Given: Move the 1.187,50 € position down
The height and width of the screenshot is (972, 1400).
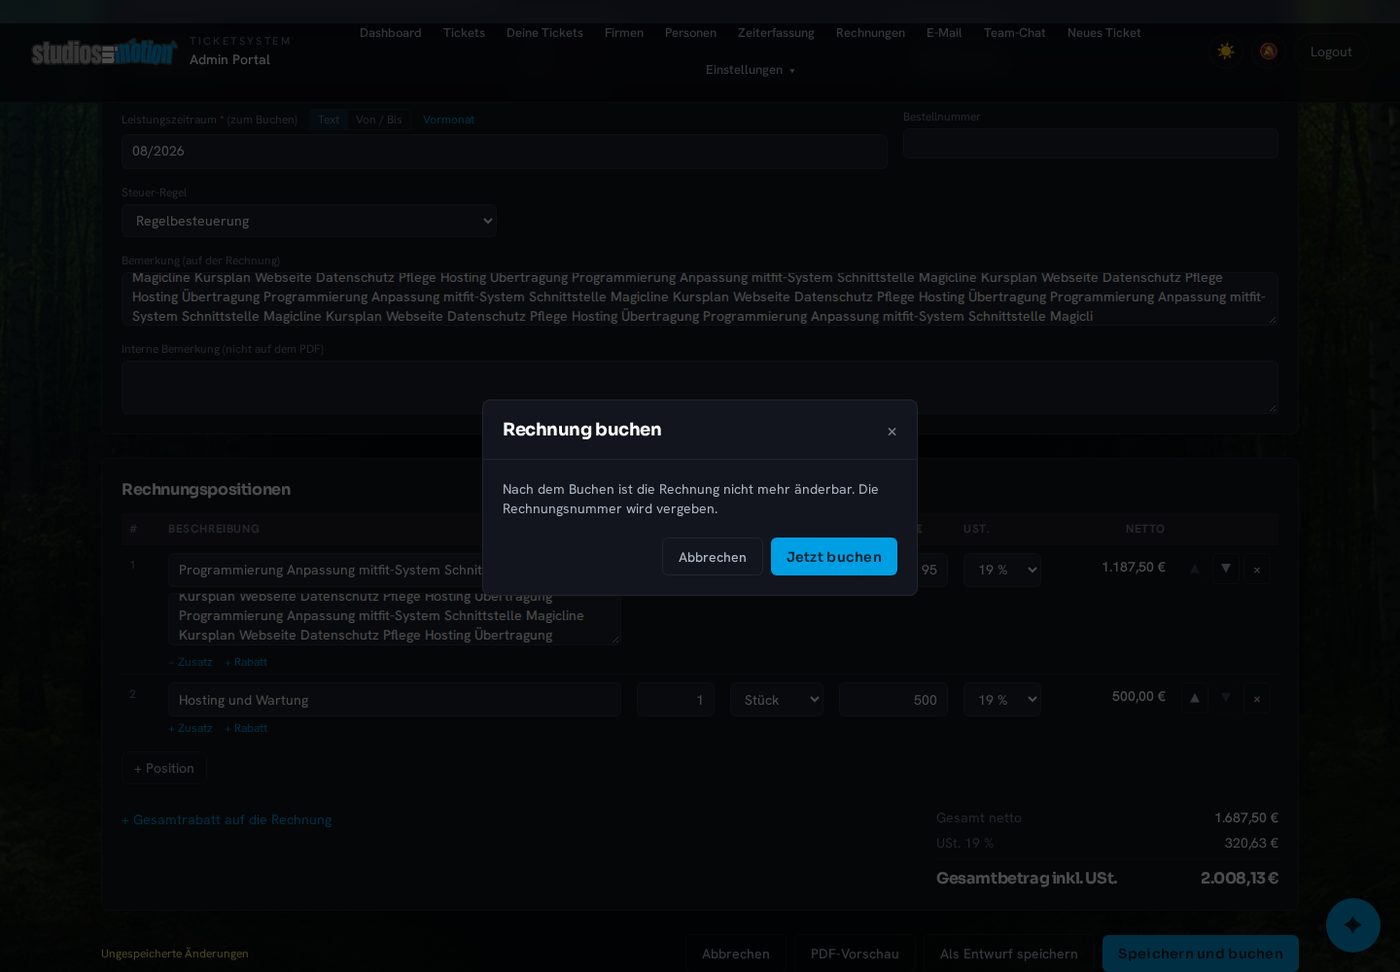Looking at the screenshot, I should (x=1225, y=569).
